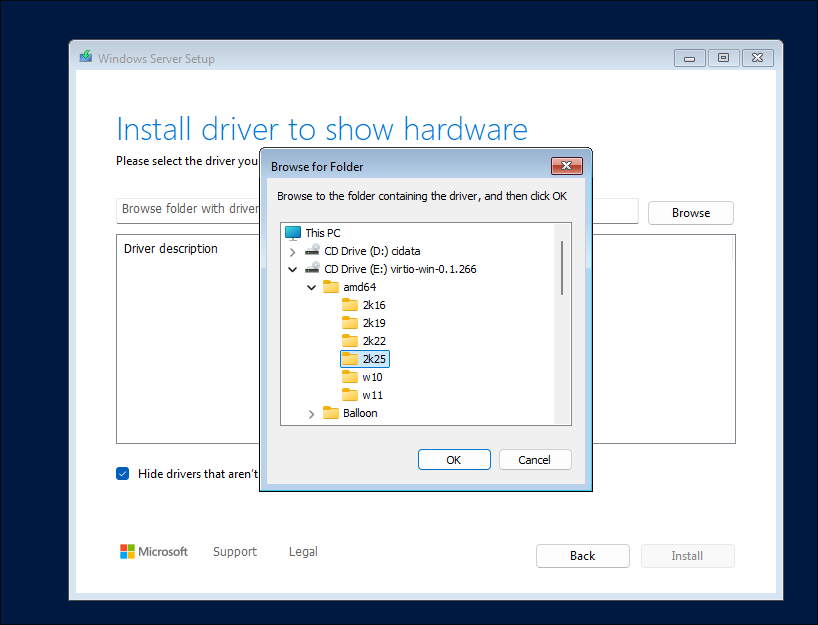Confirm folder selection with OK
The width and height of the screenshot is (818, 625).
(x=454, y=460)
